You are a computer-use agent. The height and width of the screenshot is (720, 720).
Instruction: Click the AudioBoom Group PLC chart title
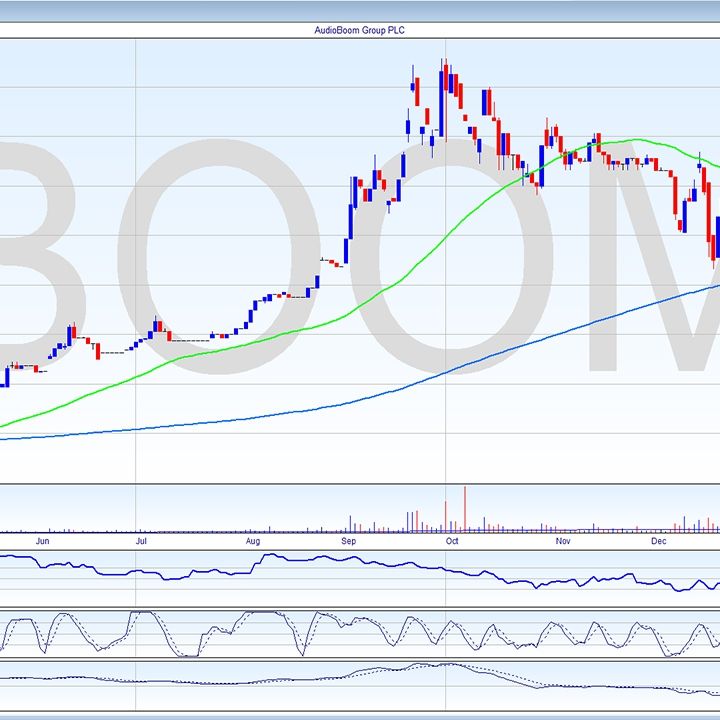pos(360,30)
